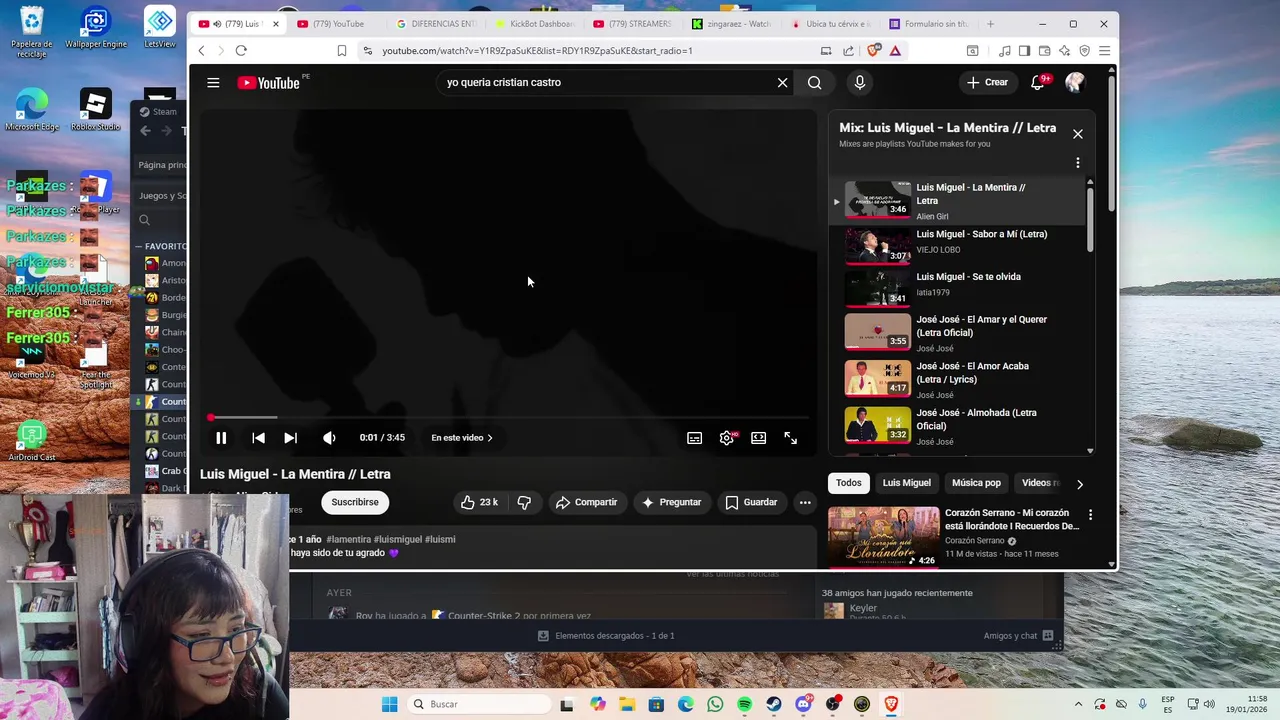Skip to next video in the mix
1280x720 pixels.
coord(290,438)
